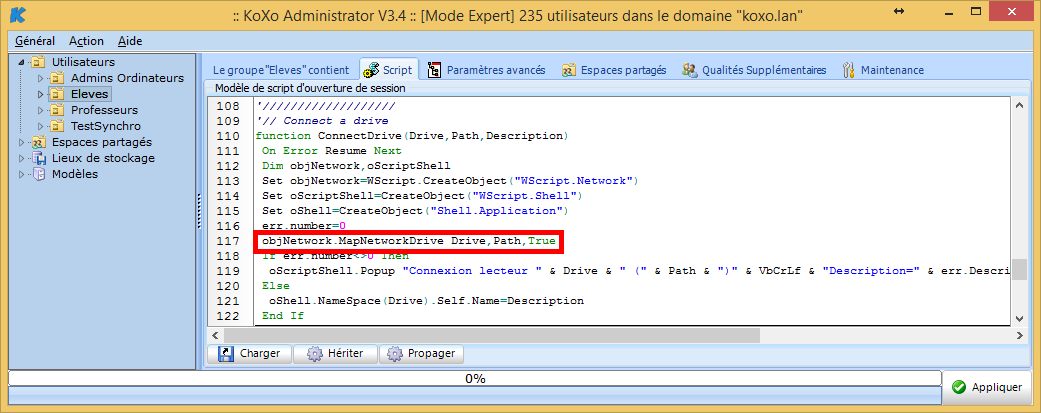
Task: Click the Hériter button
Action: click(x=335, y=354)
